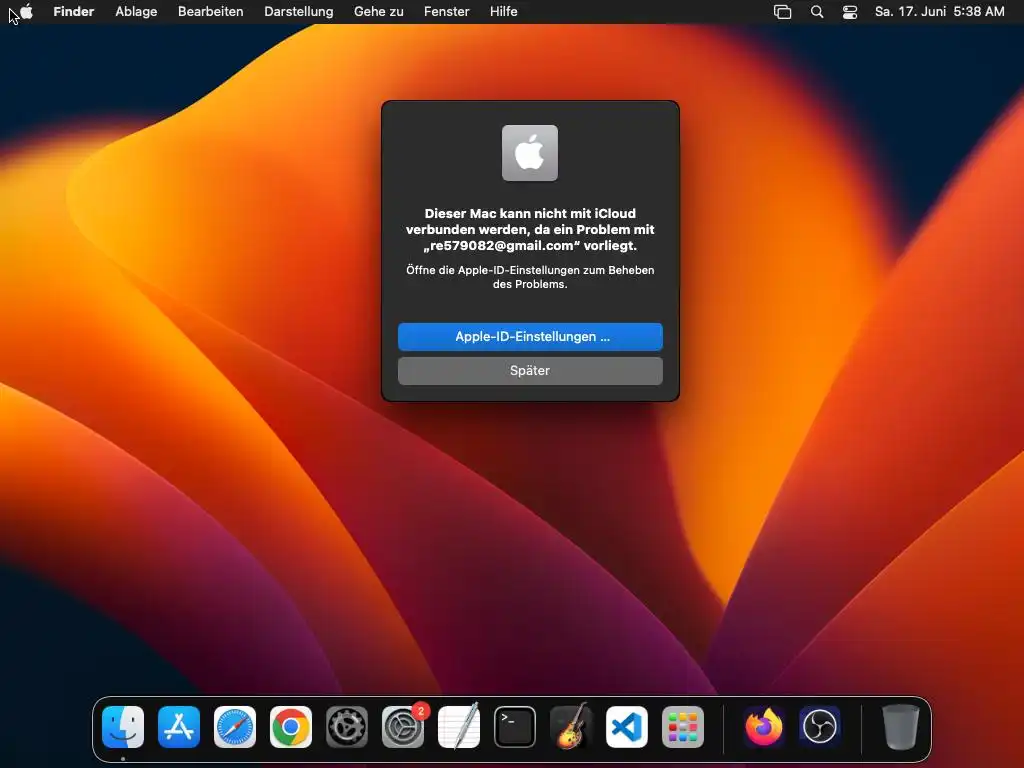This screenshot has height=768, width=1024.
Task: Open Terminal from the Dock
Action: [x=515, y=727]
